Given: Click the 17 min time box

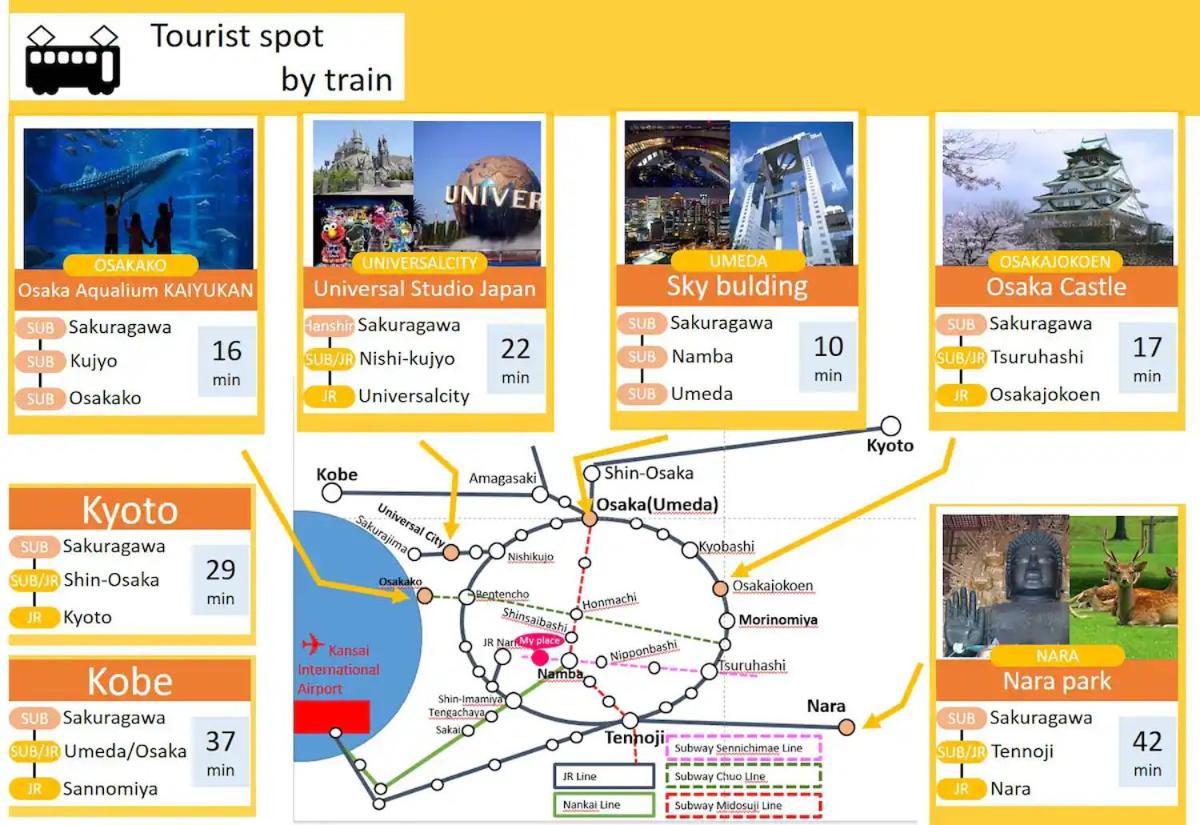Looking at the screenshot, I should click(x=1147, y=358).
